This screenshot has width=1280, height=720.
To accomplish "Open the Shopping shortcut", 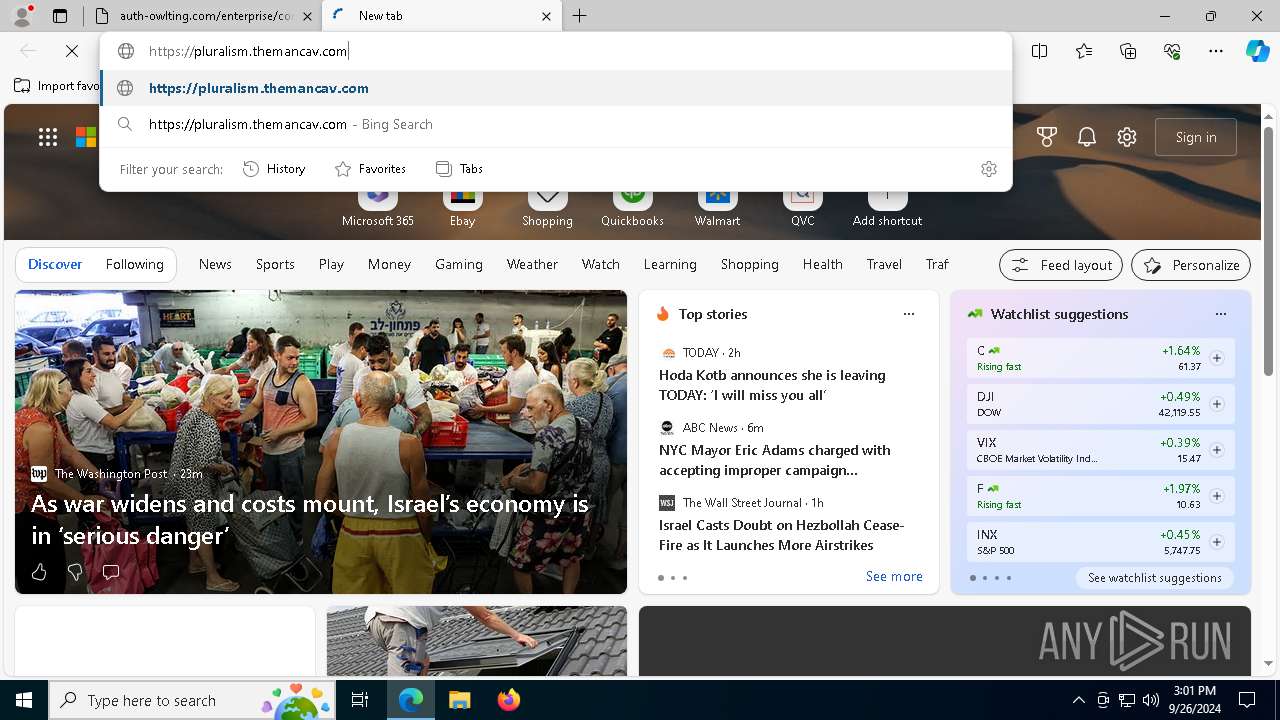I will pos(547,208).
